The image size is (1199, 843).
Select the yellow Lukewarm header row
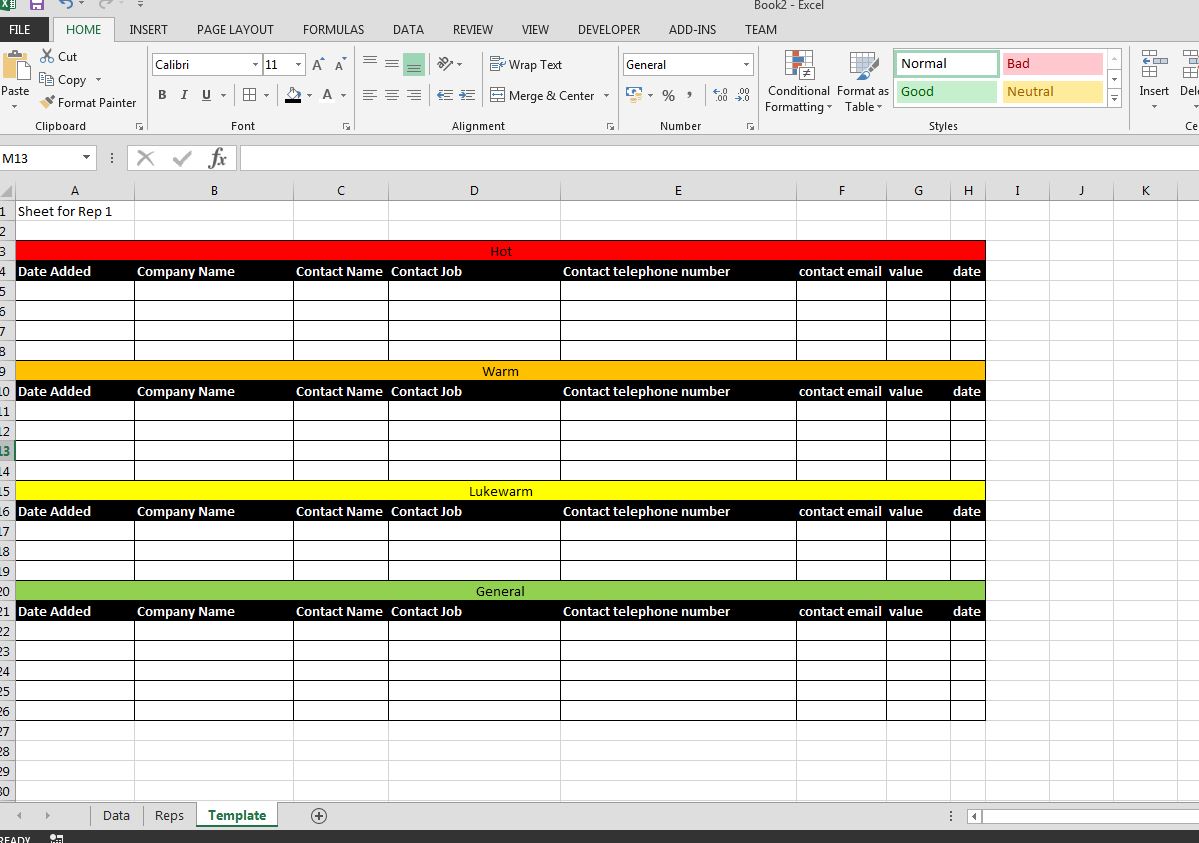pos(500,491)
